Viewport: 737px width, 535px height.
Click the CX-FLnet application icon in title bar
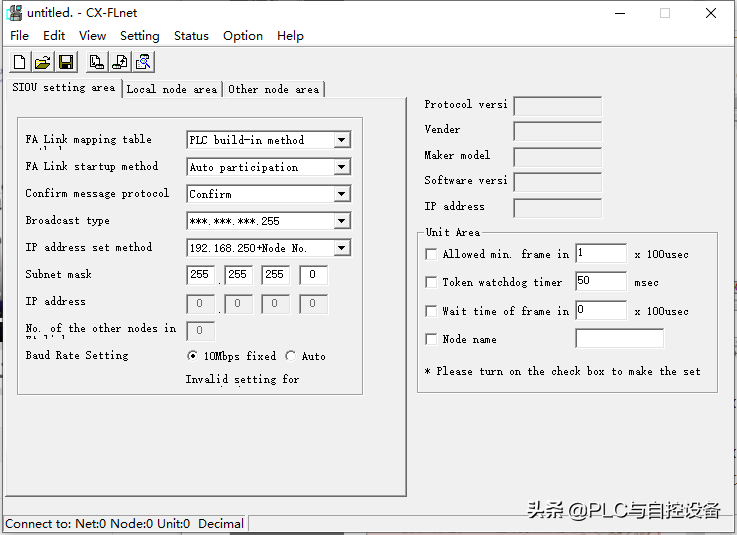(14, 13)
